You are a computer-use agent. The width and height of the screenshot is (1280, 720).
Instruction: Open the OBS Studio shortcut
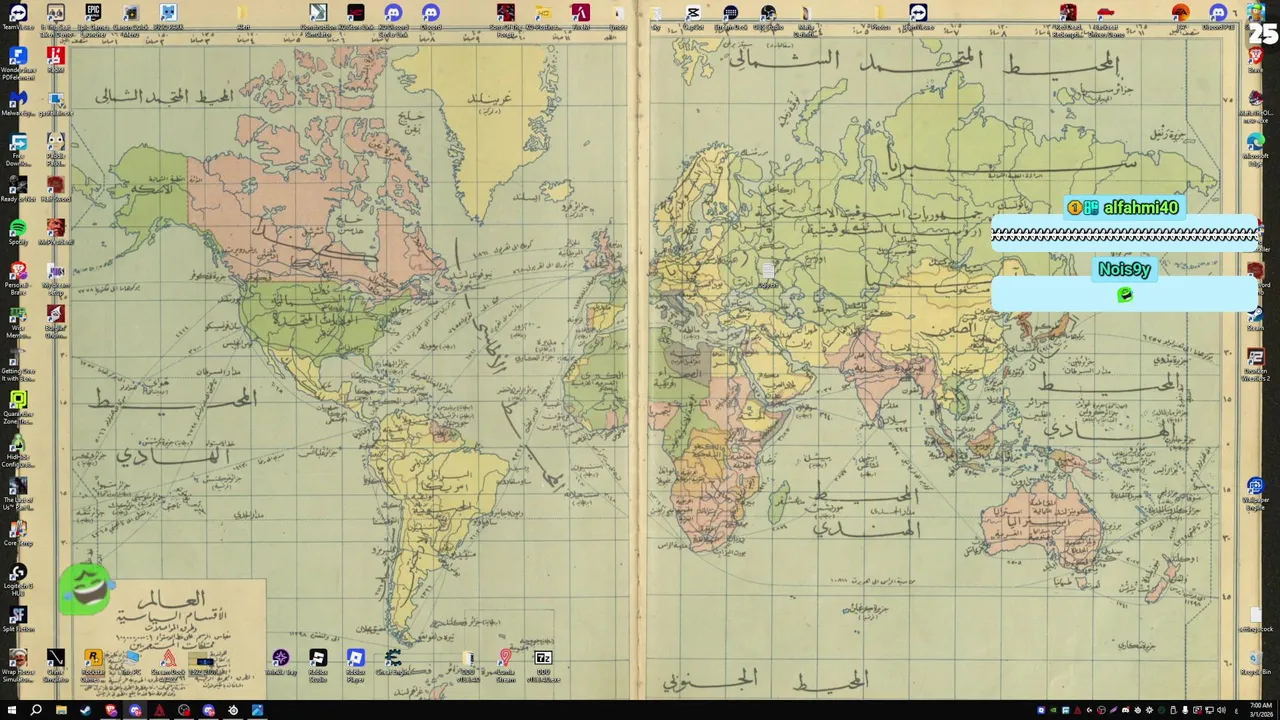tap(768, 16)
